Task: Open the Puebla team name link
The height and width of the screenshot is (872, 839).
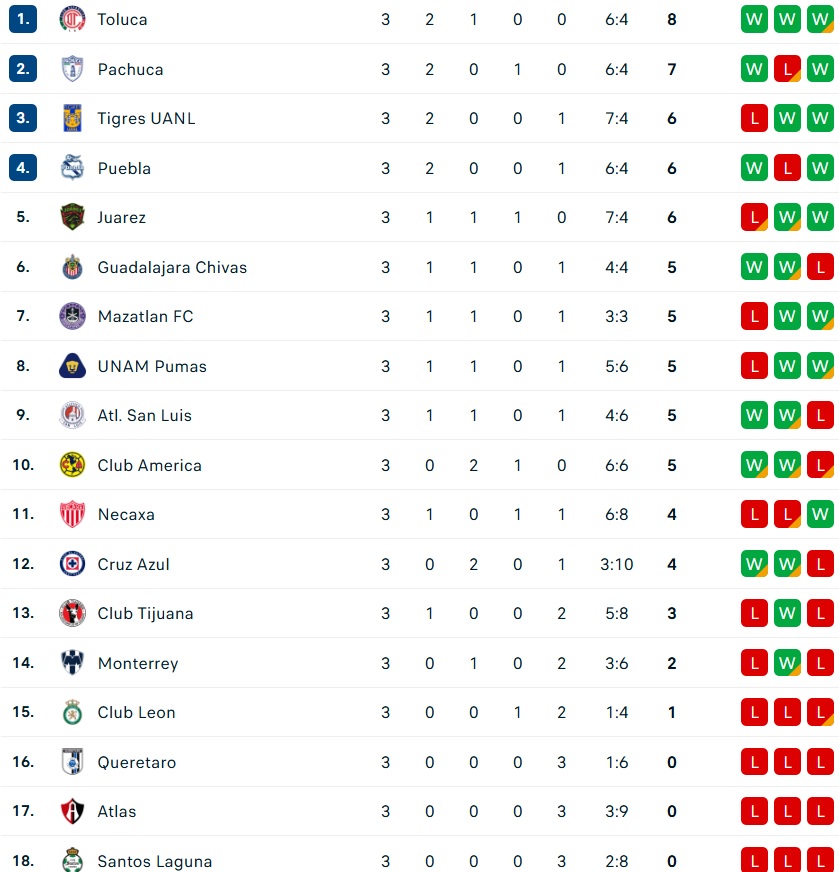Action: (124, 168)
